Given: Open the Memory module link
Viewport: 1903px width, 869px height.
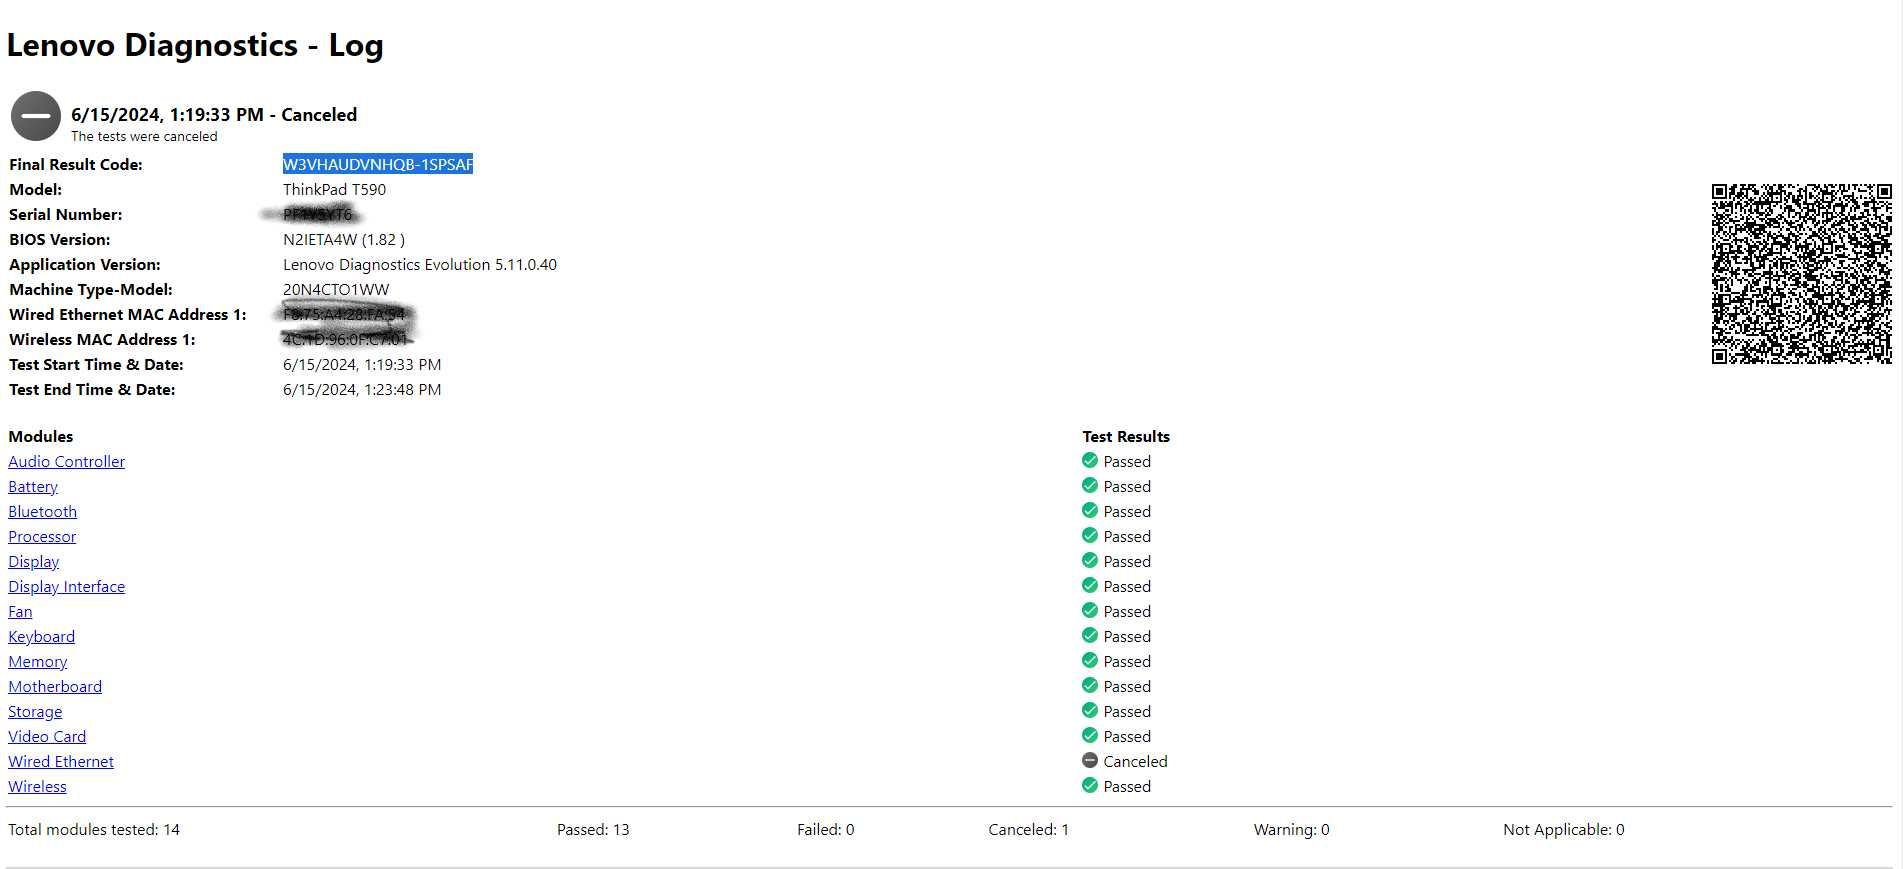Looking at the screenshot, I should click(x=38, y=661).
